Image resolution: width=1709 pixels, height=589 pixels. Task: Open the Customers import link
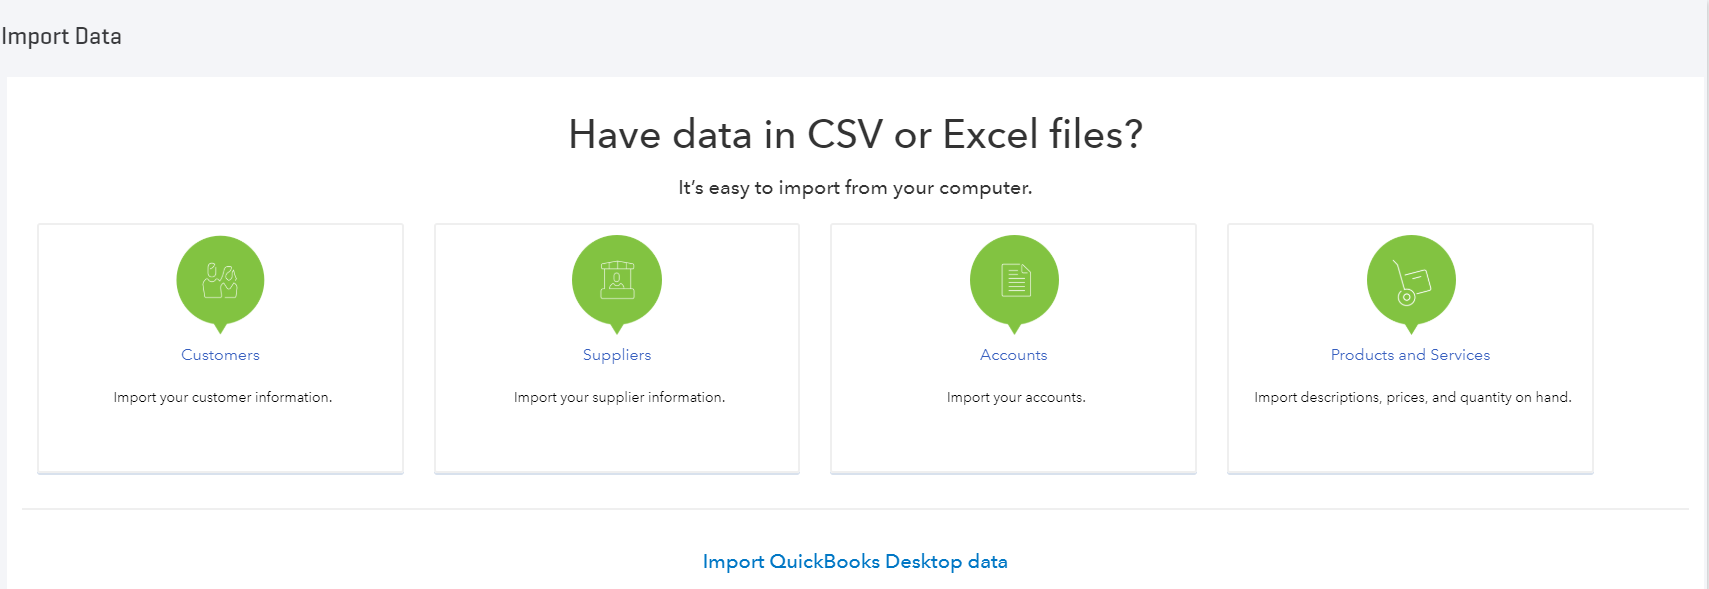coord(220,355)
